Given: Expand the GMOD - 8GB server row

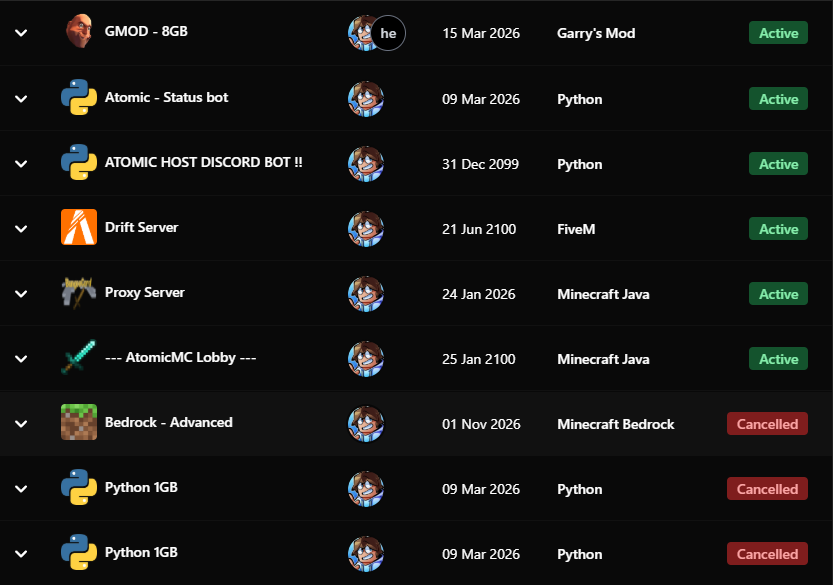Looking at the screenshot, I should point(20,31).
